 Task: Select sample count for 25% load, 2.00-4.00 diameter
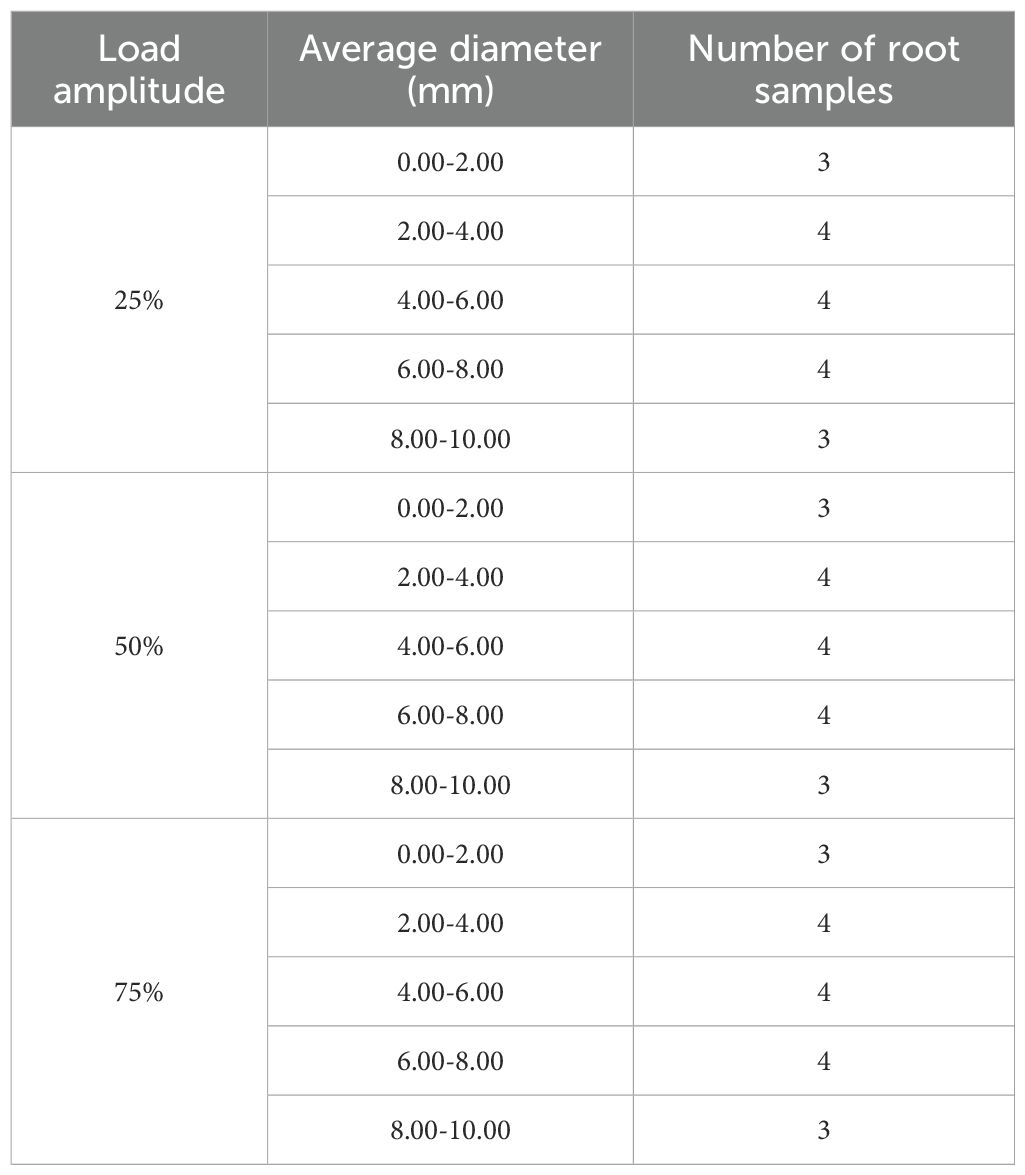823,231
